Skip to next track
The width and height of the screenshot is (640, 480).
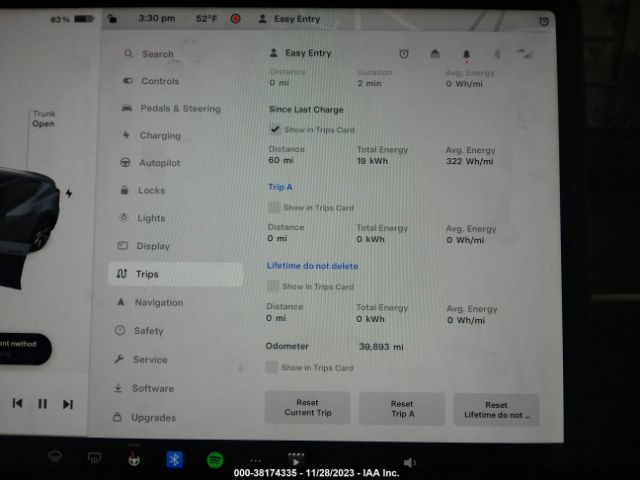point(68,404)
